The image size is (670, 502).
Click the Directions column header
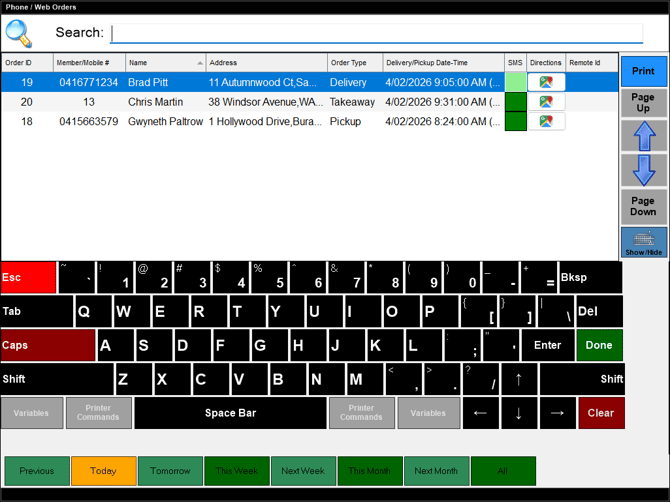(546, 63)
